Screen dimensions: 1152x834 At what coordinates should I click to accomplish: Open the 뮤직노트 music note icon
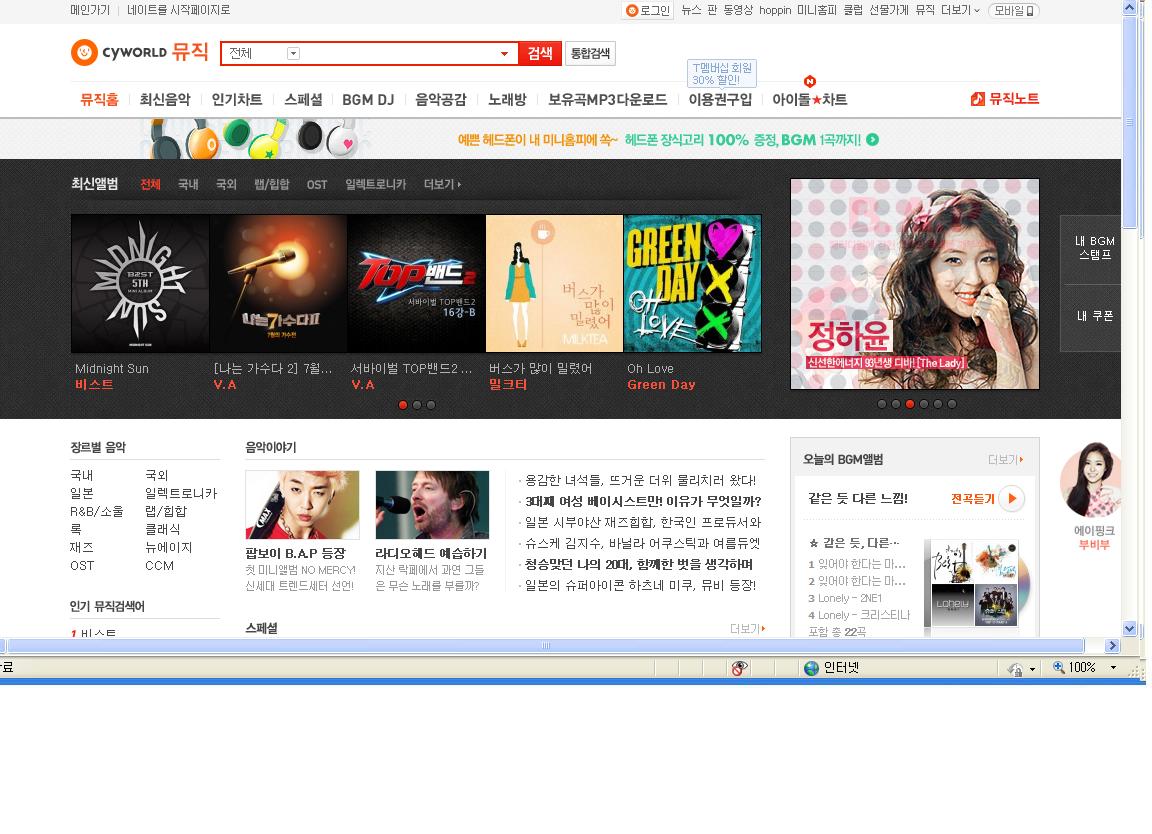(976, 98)
